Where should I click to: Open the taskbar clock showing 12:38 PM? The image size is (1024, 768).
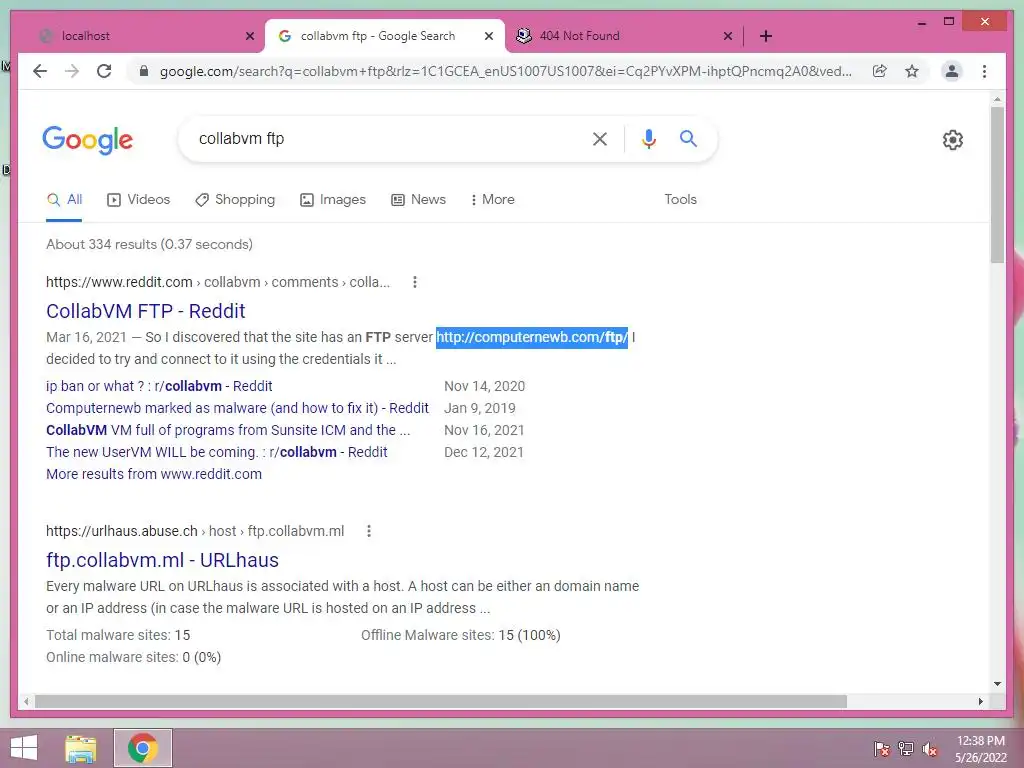tap(980, 748)
